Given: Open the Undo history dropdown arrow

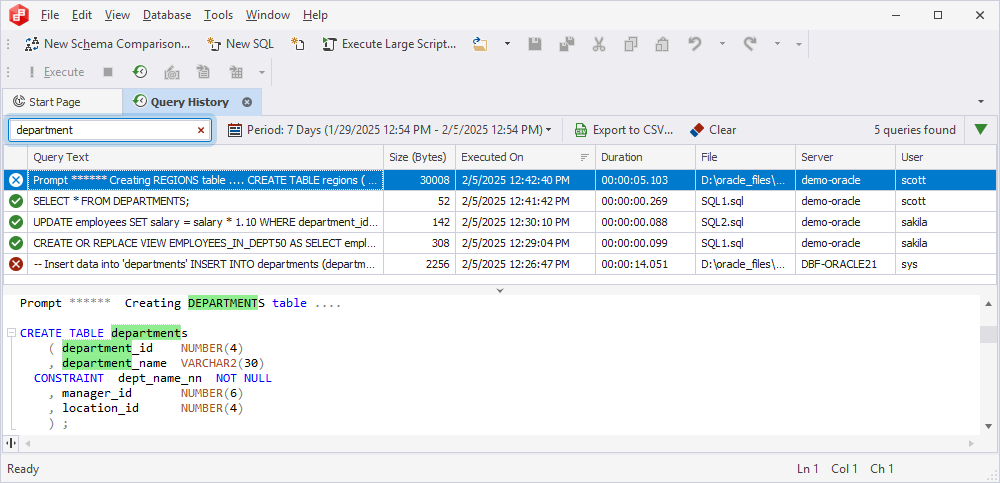Looking at the screenshot, I should pyautogui.click(x=723, y=44).
